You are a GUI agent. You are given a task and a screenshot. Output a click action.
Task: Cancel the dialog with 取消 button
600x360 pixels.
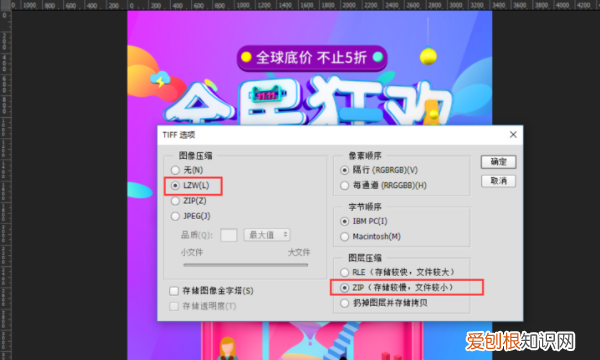tap(498, 181)
